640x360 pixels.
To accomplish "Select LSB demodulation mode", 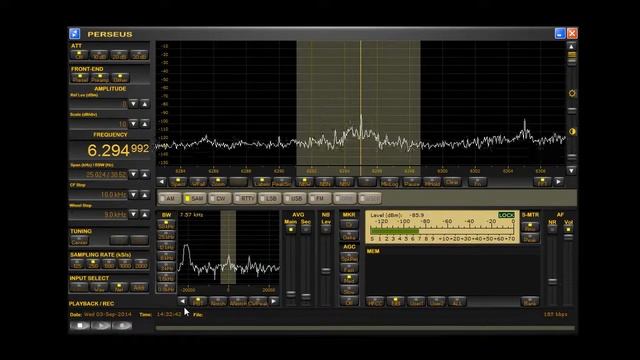I will [x=270, y=198].
